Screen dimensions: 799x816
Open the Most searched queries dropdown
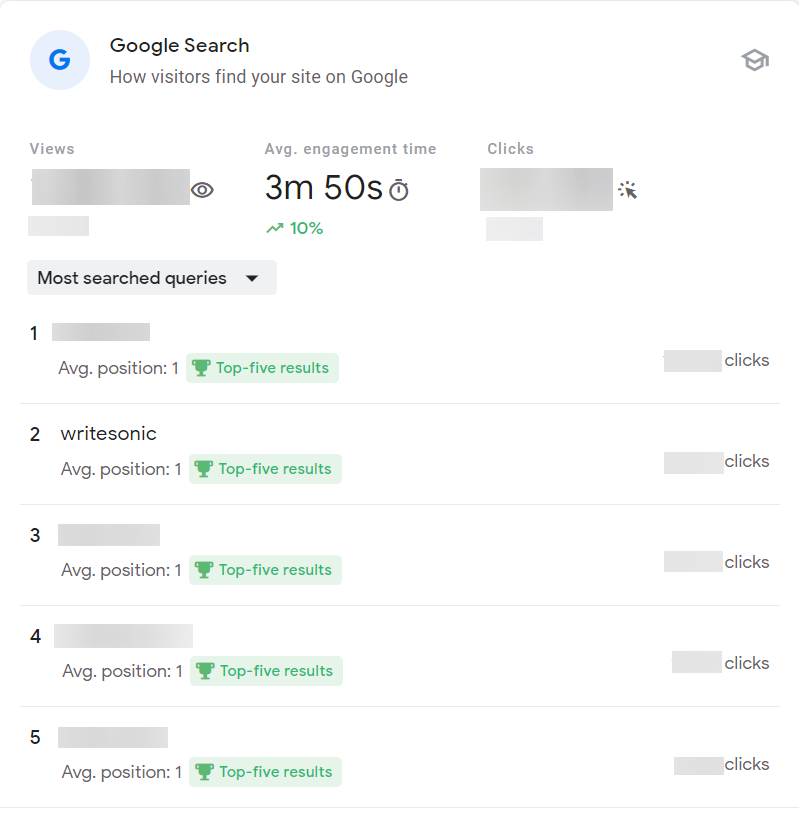pos(151,277)
